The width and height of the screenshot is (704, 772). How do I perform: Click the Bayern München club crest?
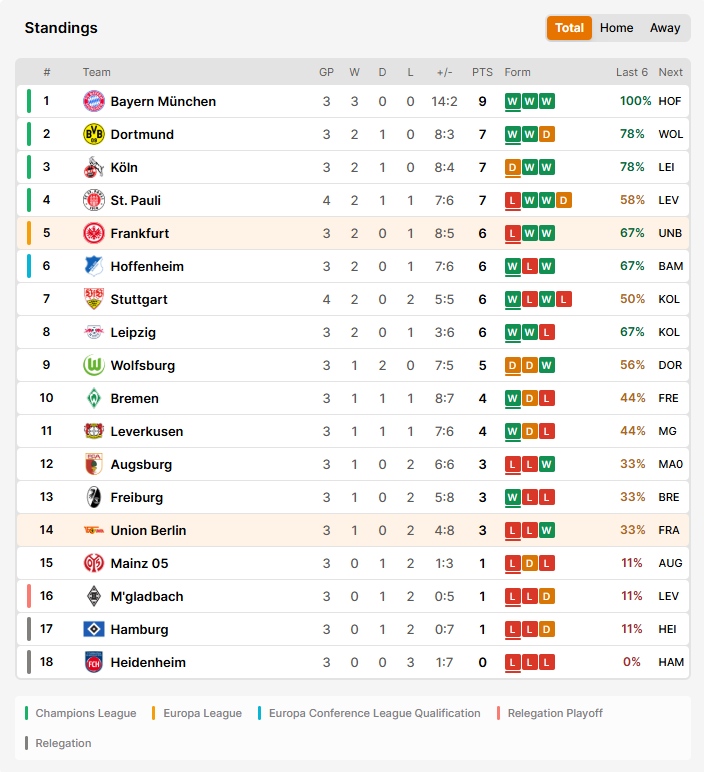pyautogui.click(x=94, y=101)
